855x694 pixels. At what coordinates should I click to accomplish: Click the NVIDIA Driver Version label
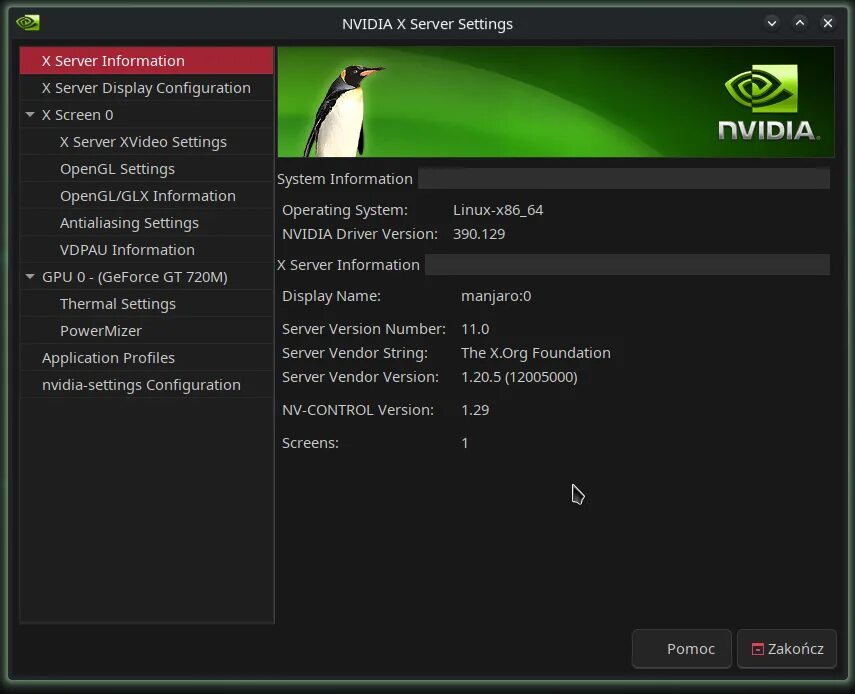360,234
